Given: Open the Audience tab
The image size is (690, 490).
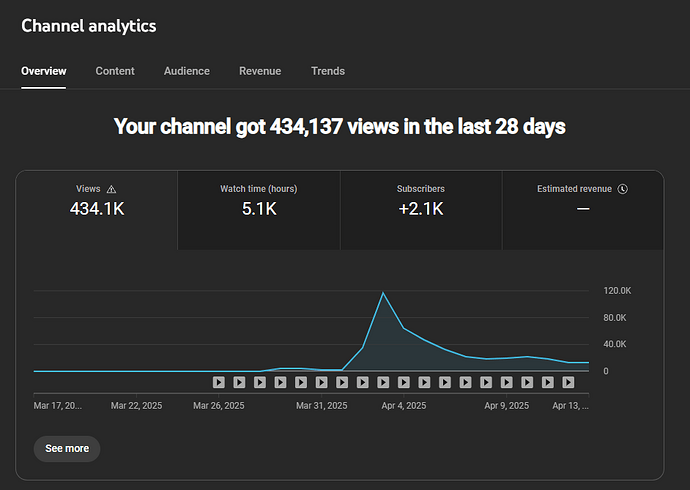Looking at the screenshot, I should (187, 71).
